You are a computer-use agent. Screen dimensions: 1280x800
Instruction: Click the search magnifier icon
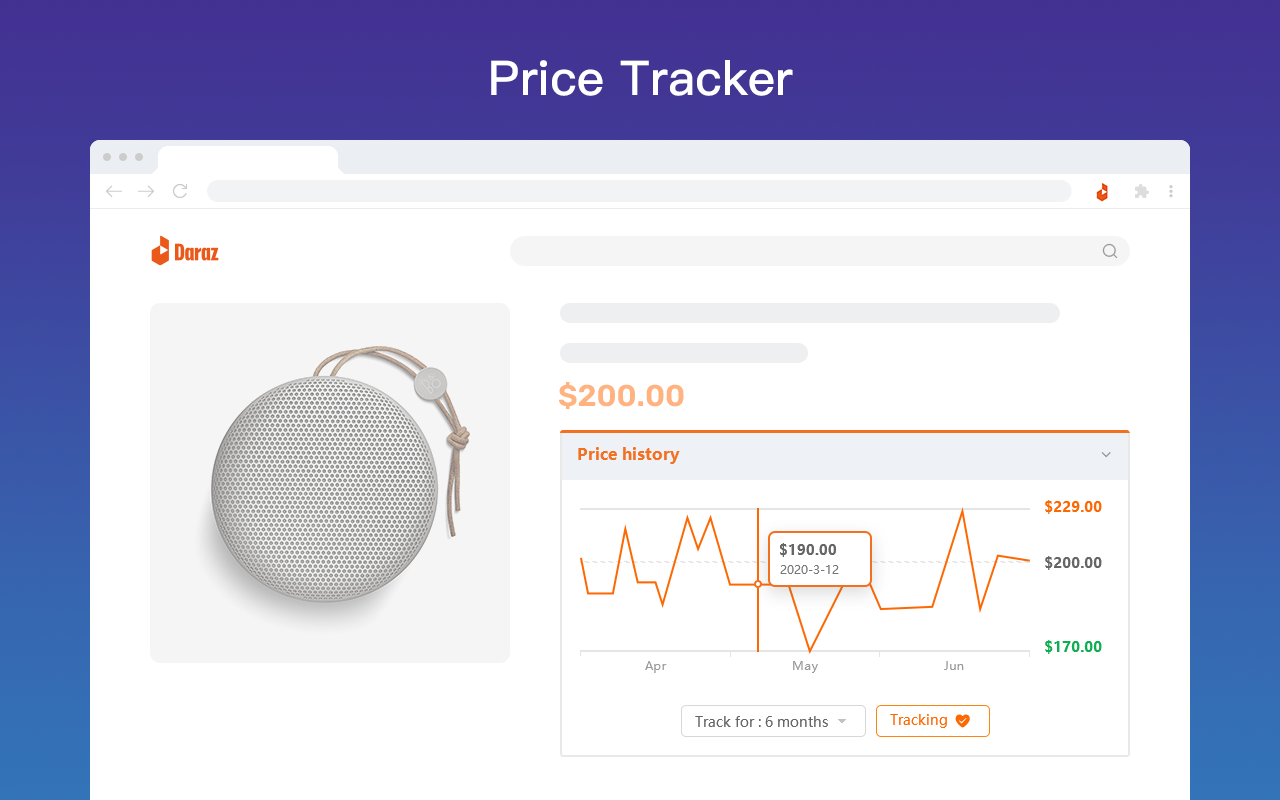(1110, 251)
